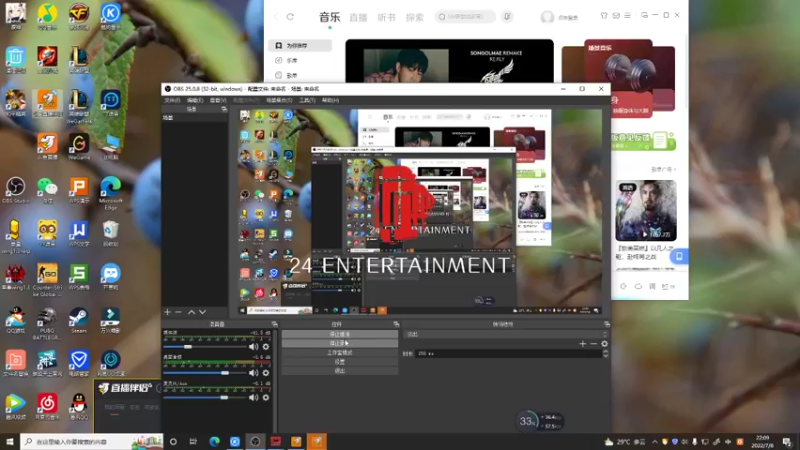Remove the selected scene with minus icon
Viewport: 800px width, 450px height.
tap(178, 312)
